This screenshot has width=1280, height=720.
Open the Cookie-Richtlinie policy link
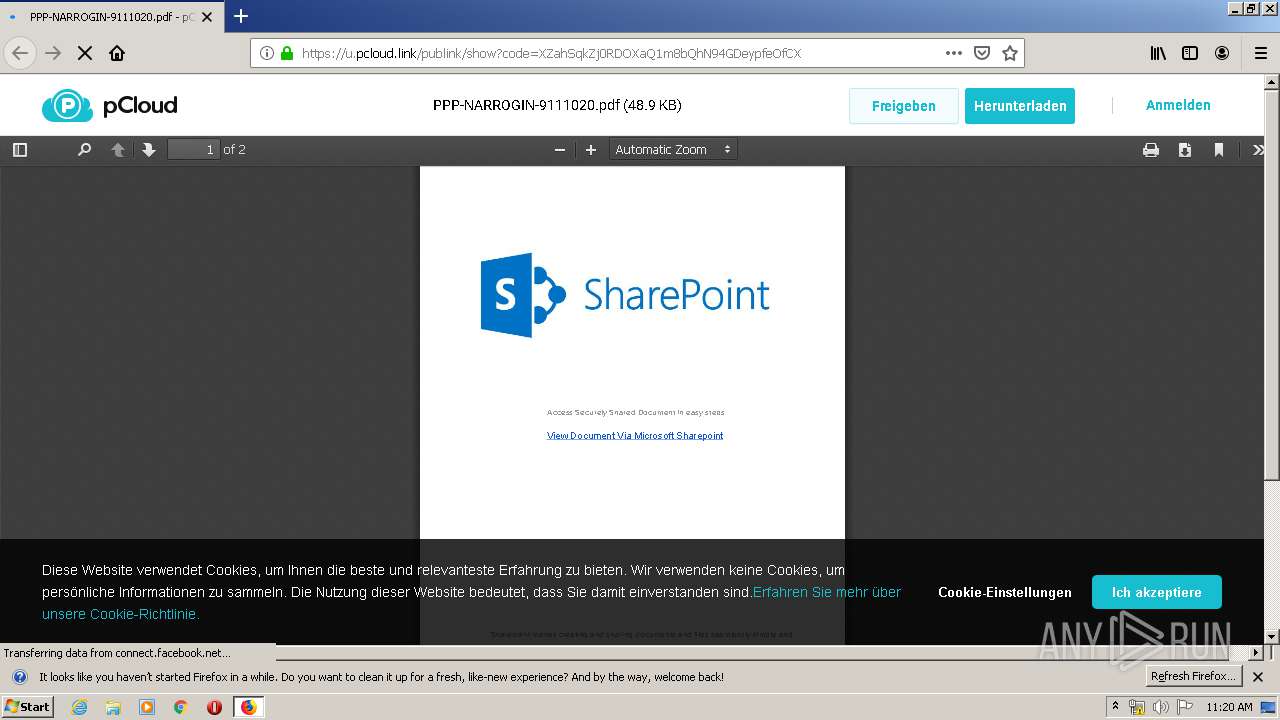tap(121, 614)
